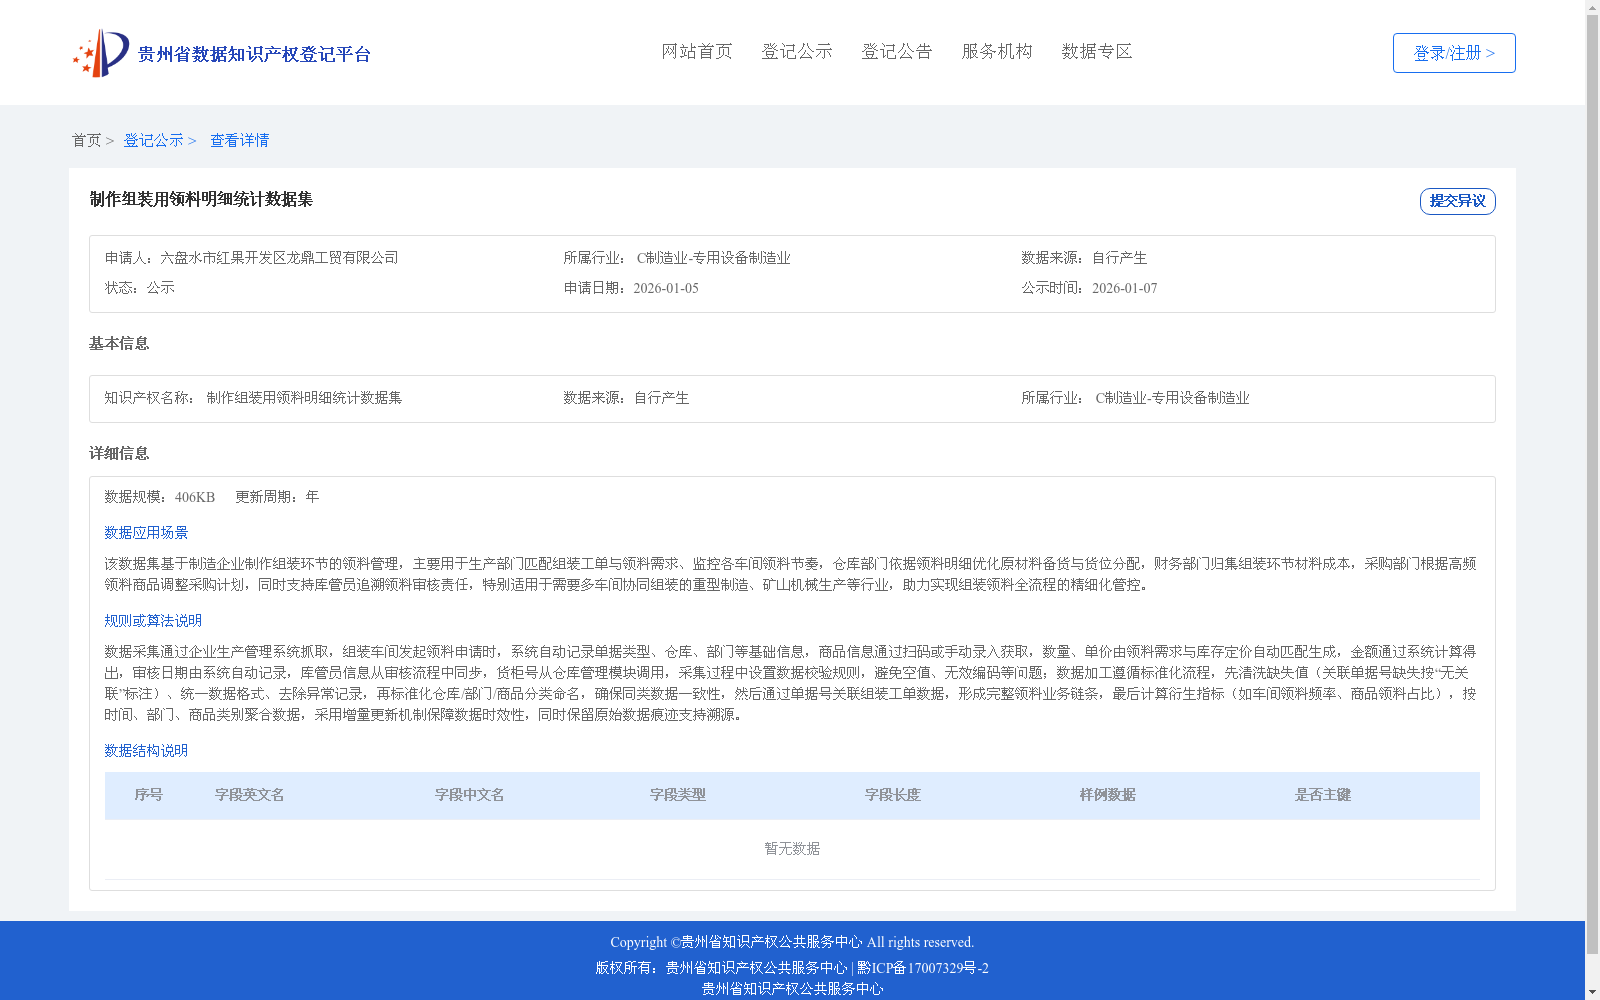Click the 样例数据 column header
Image resolution: width=1600 pixels, height=1000 pixels.
[1108, 795]
